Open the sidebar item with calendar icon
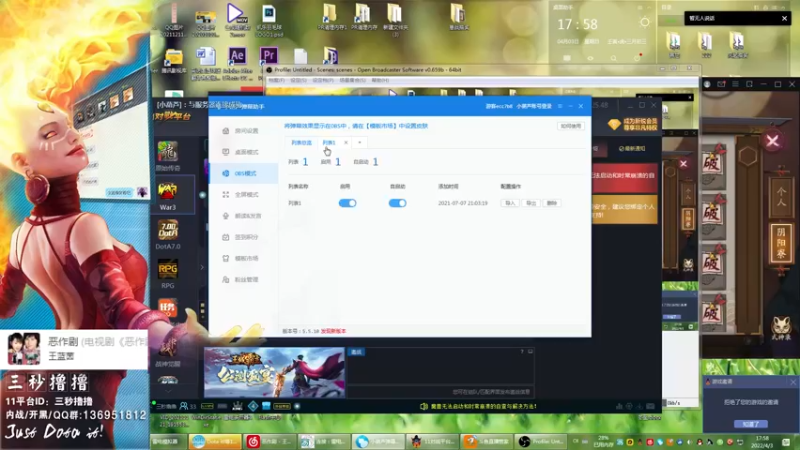The image size is (800, 450). 243,237
